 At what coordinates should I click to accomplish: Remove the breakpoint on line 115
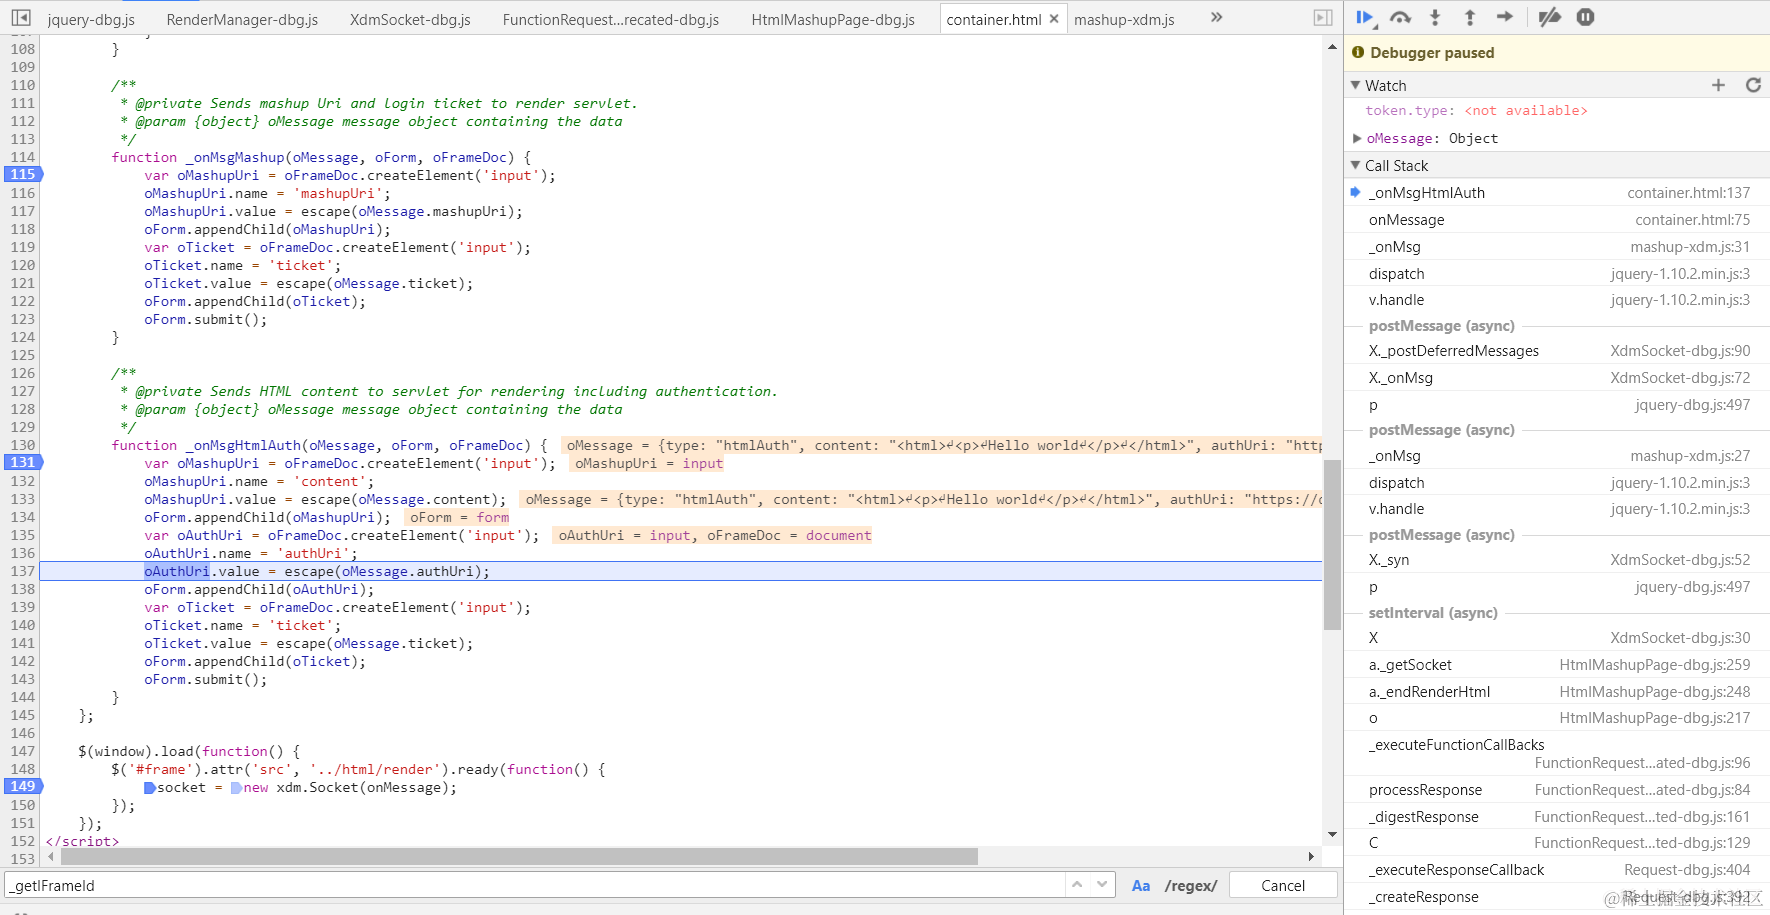pos(22,174)
